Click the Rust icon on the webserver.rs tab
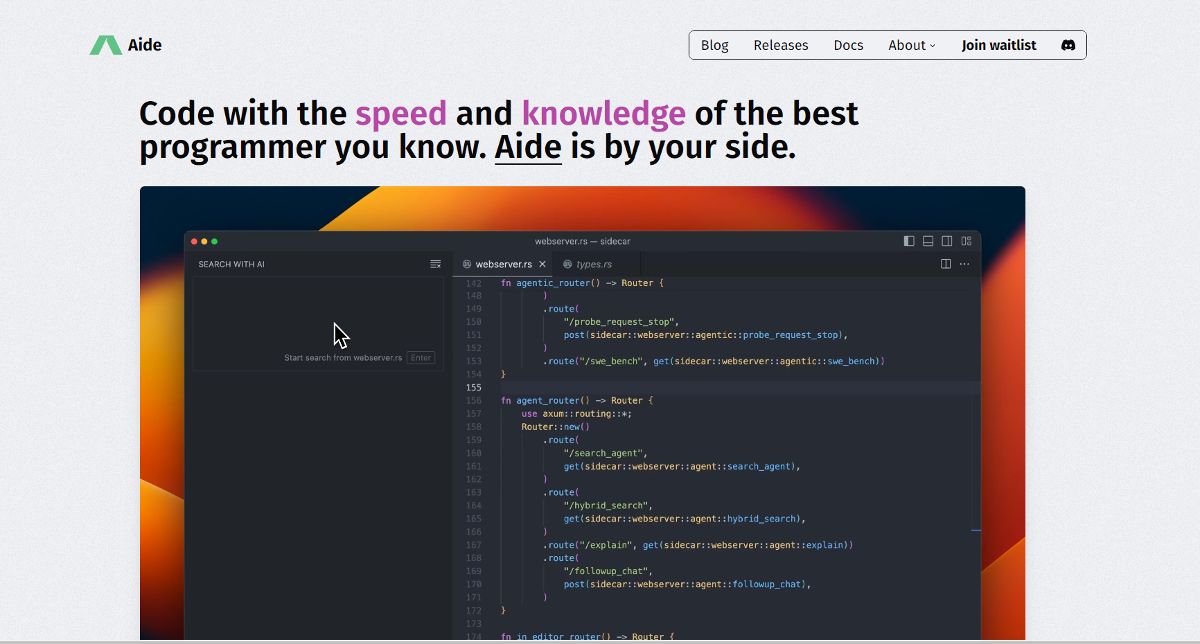 [466, 264]
